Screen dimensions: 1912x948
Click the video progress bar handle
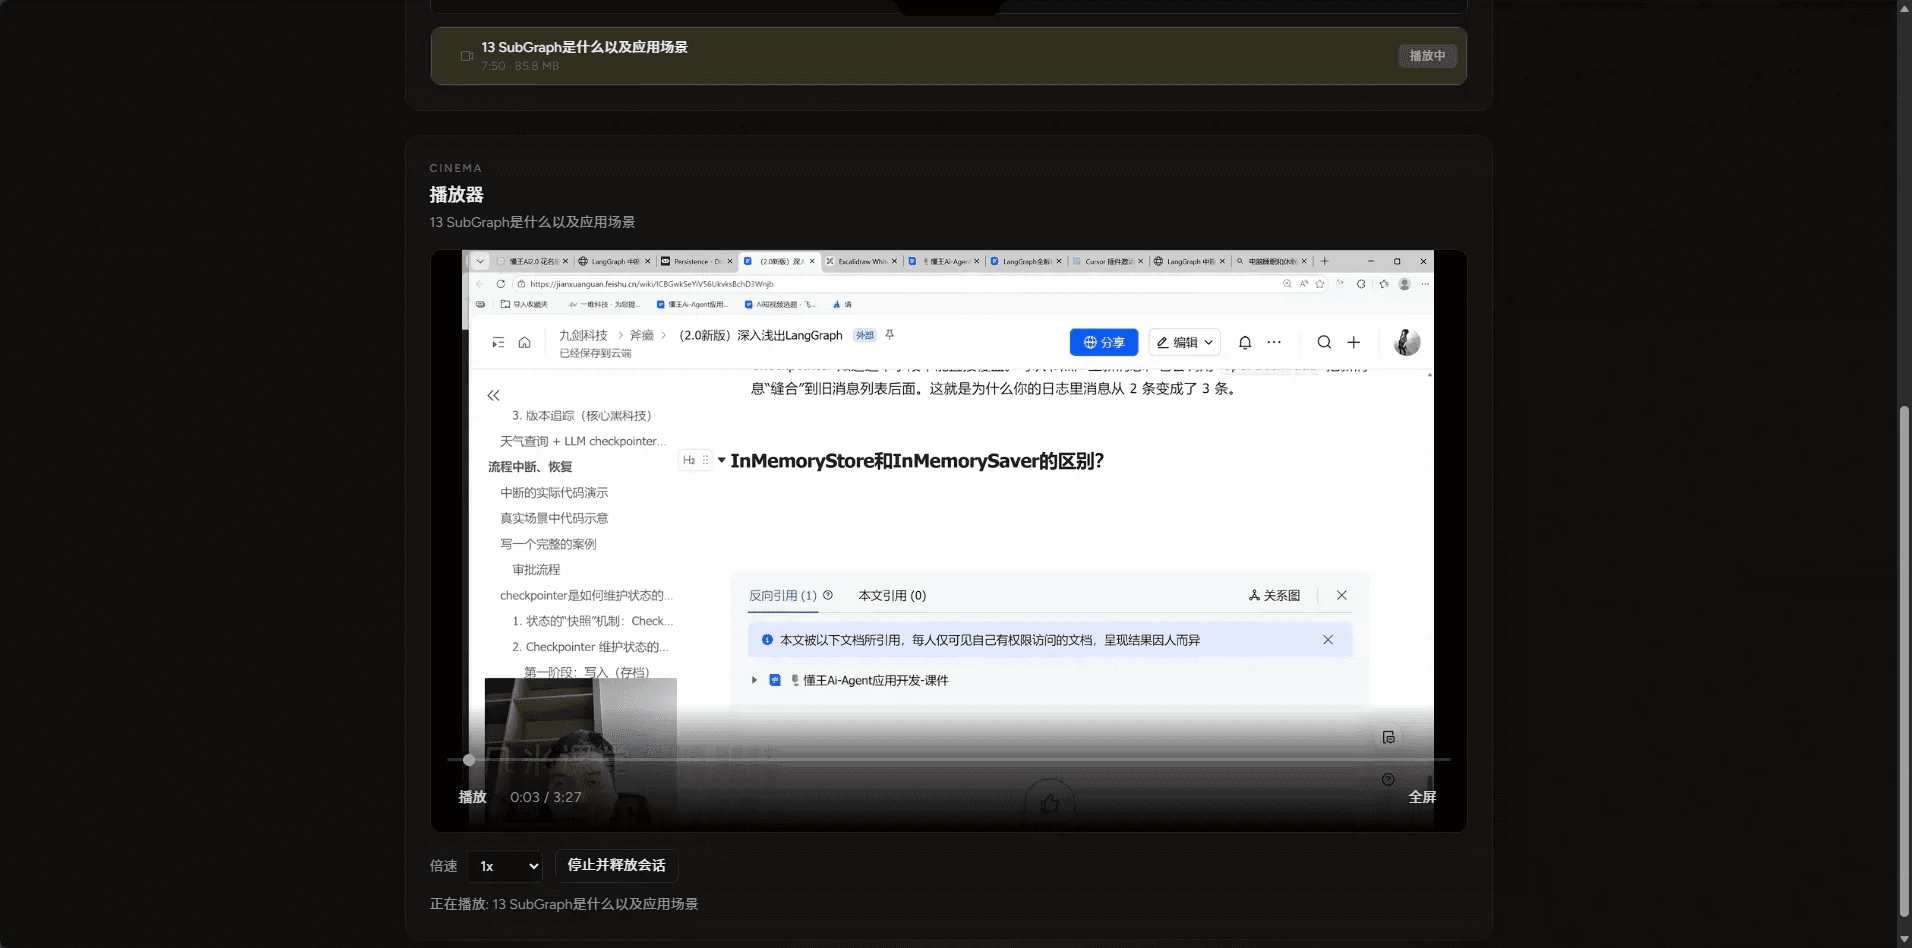[469, 760]
